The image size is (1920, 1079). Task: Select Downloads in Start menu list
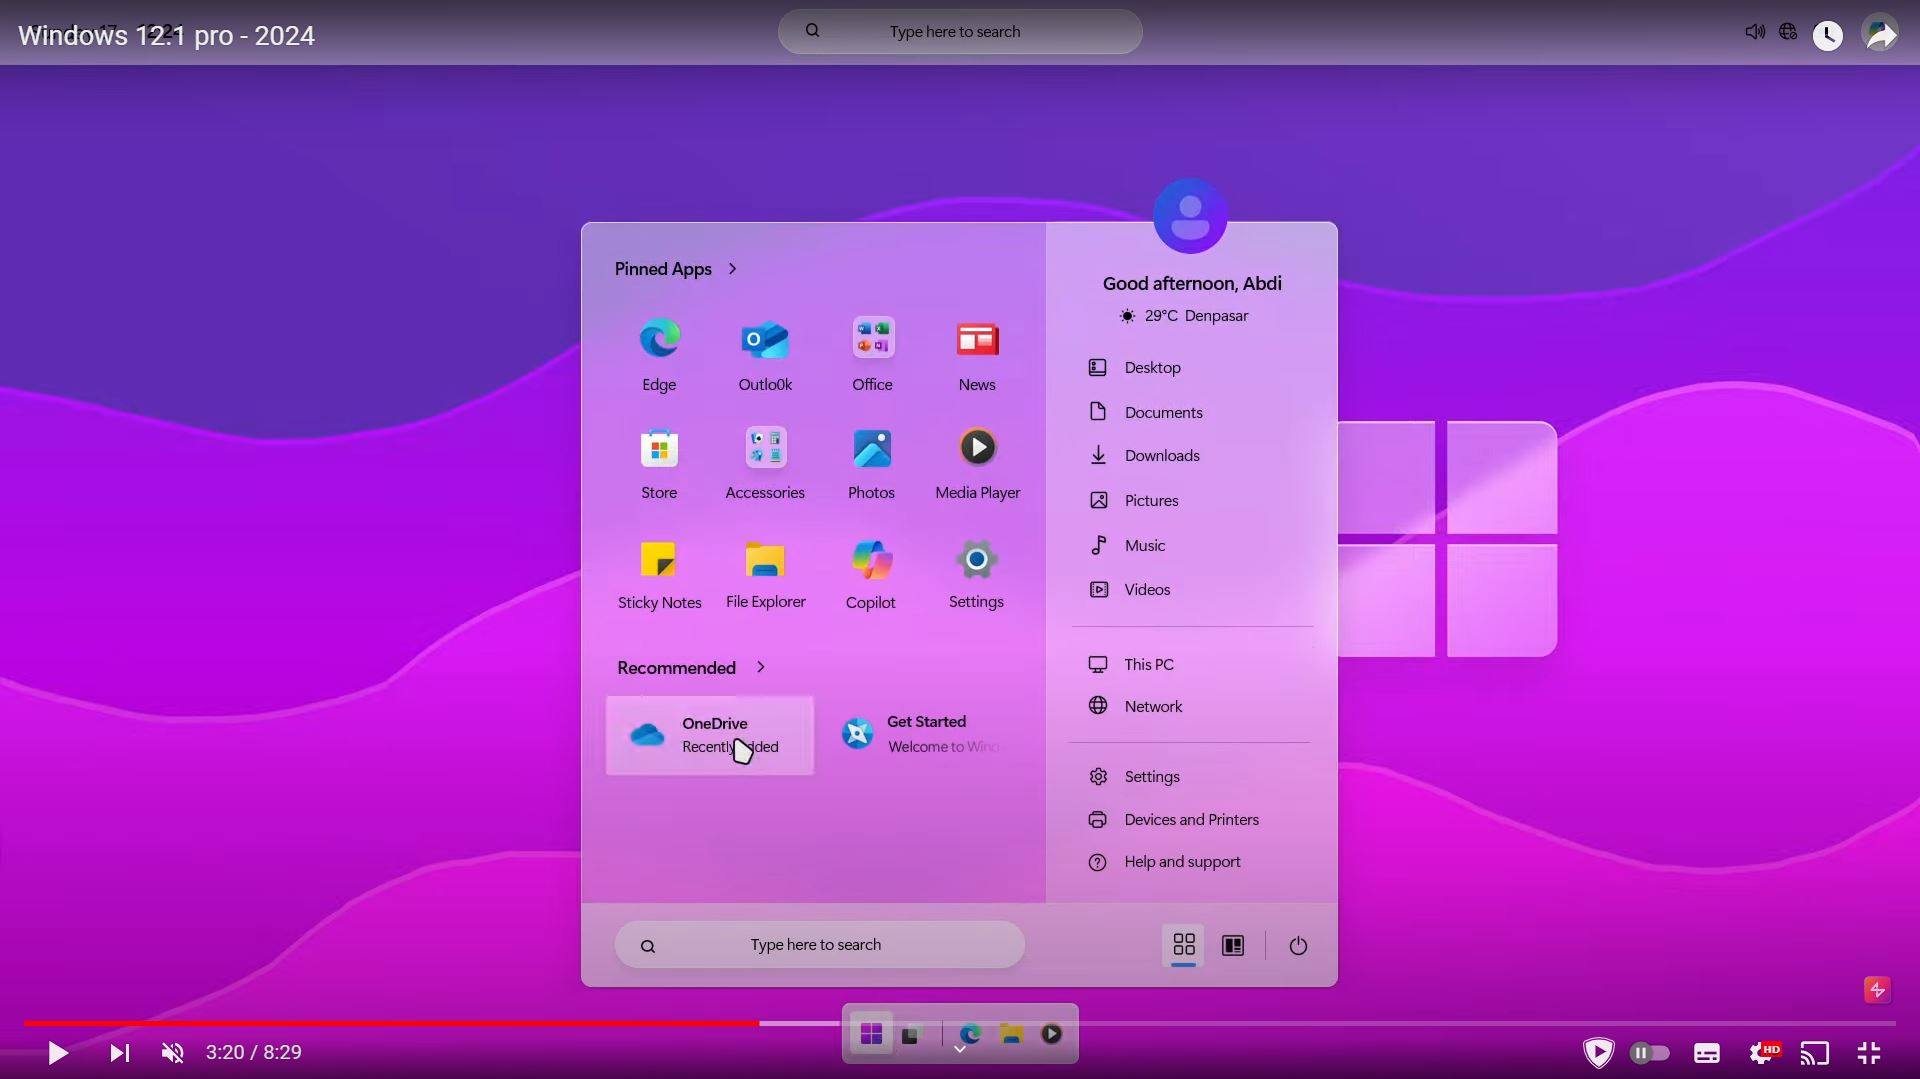pyautogui.click(x=1161, y=456)
